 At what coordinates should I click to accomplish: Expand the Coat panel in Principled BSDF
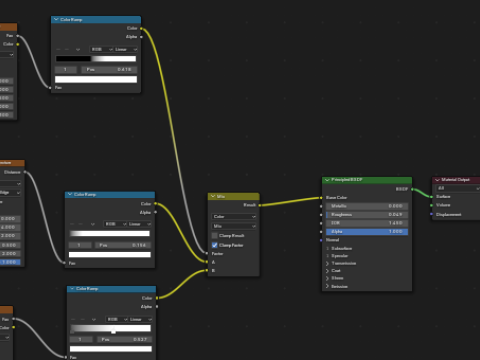[x=327, y=271]
